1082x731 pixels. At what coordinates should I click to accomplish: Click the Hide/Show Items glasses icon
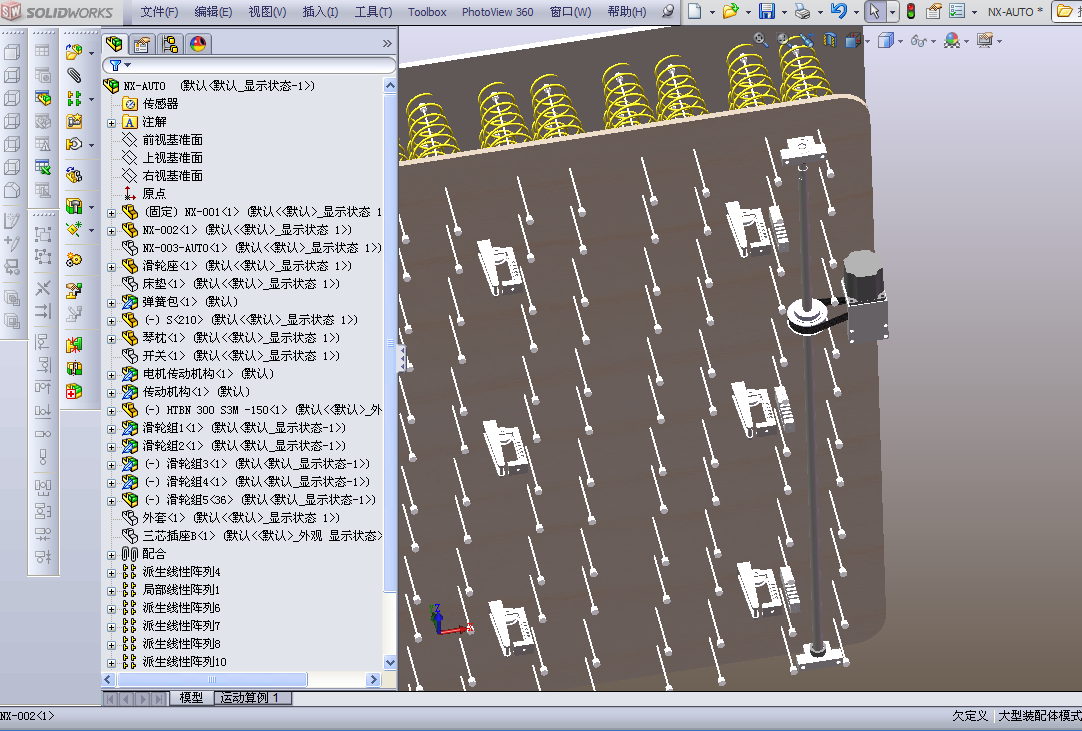pos(918,41)
